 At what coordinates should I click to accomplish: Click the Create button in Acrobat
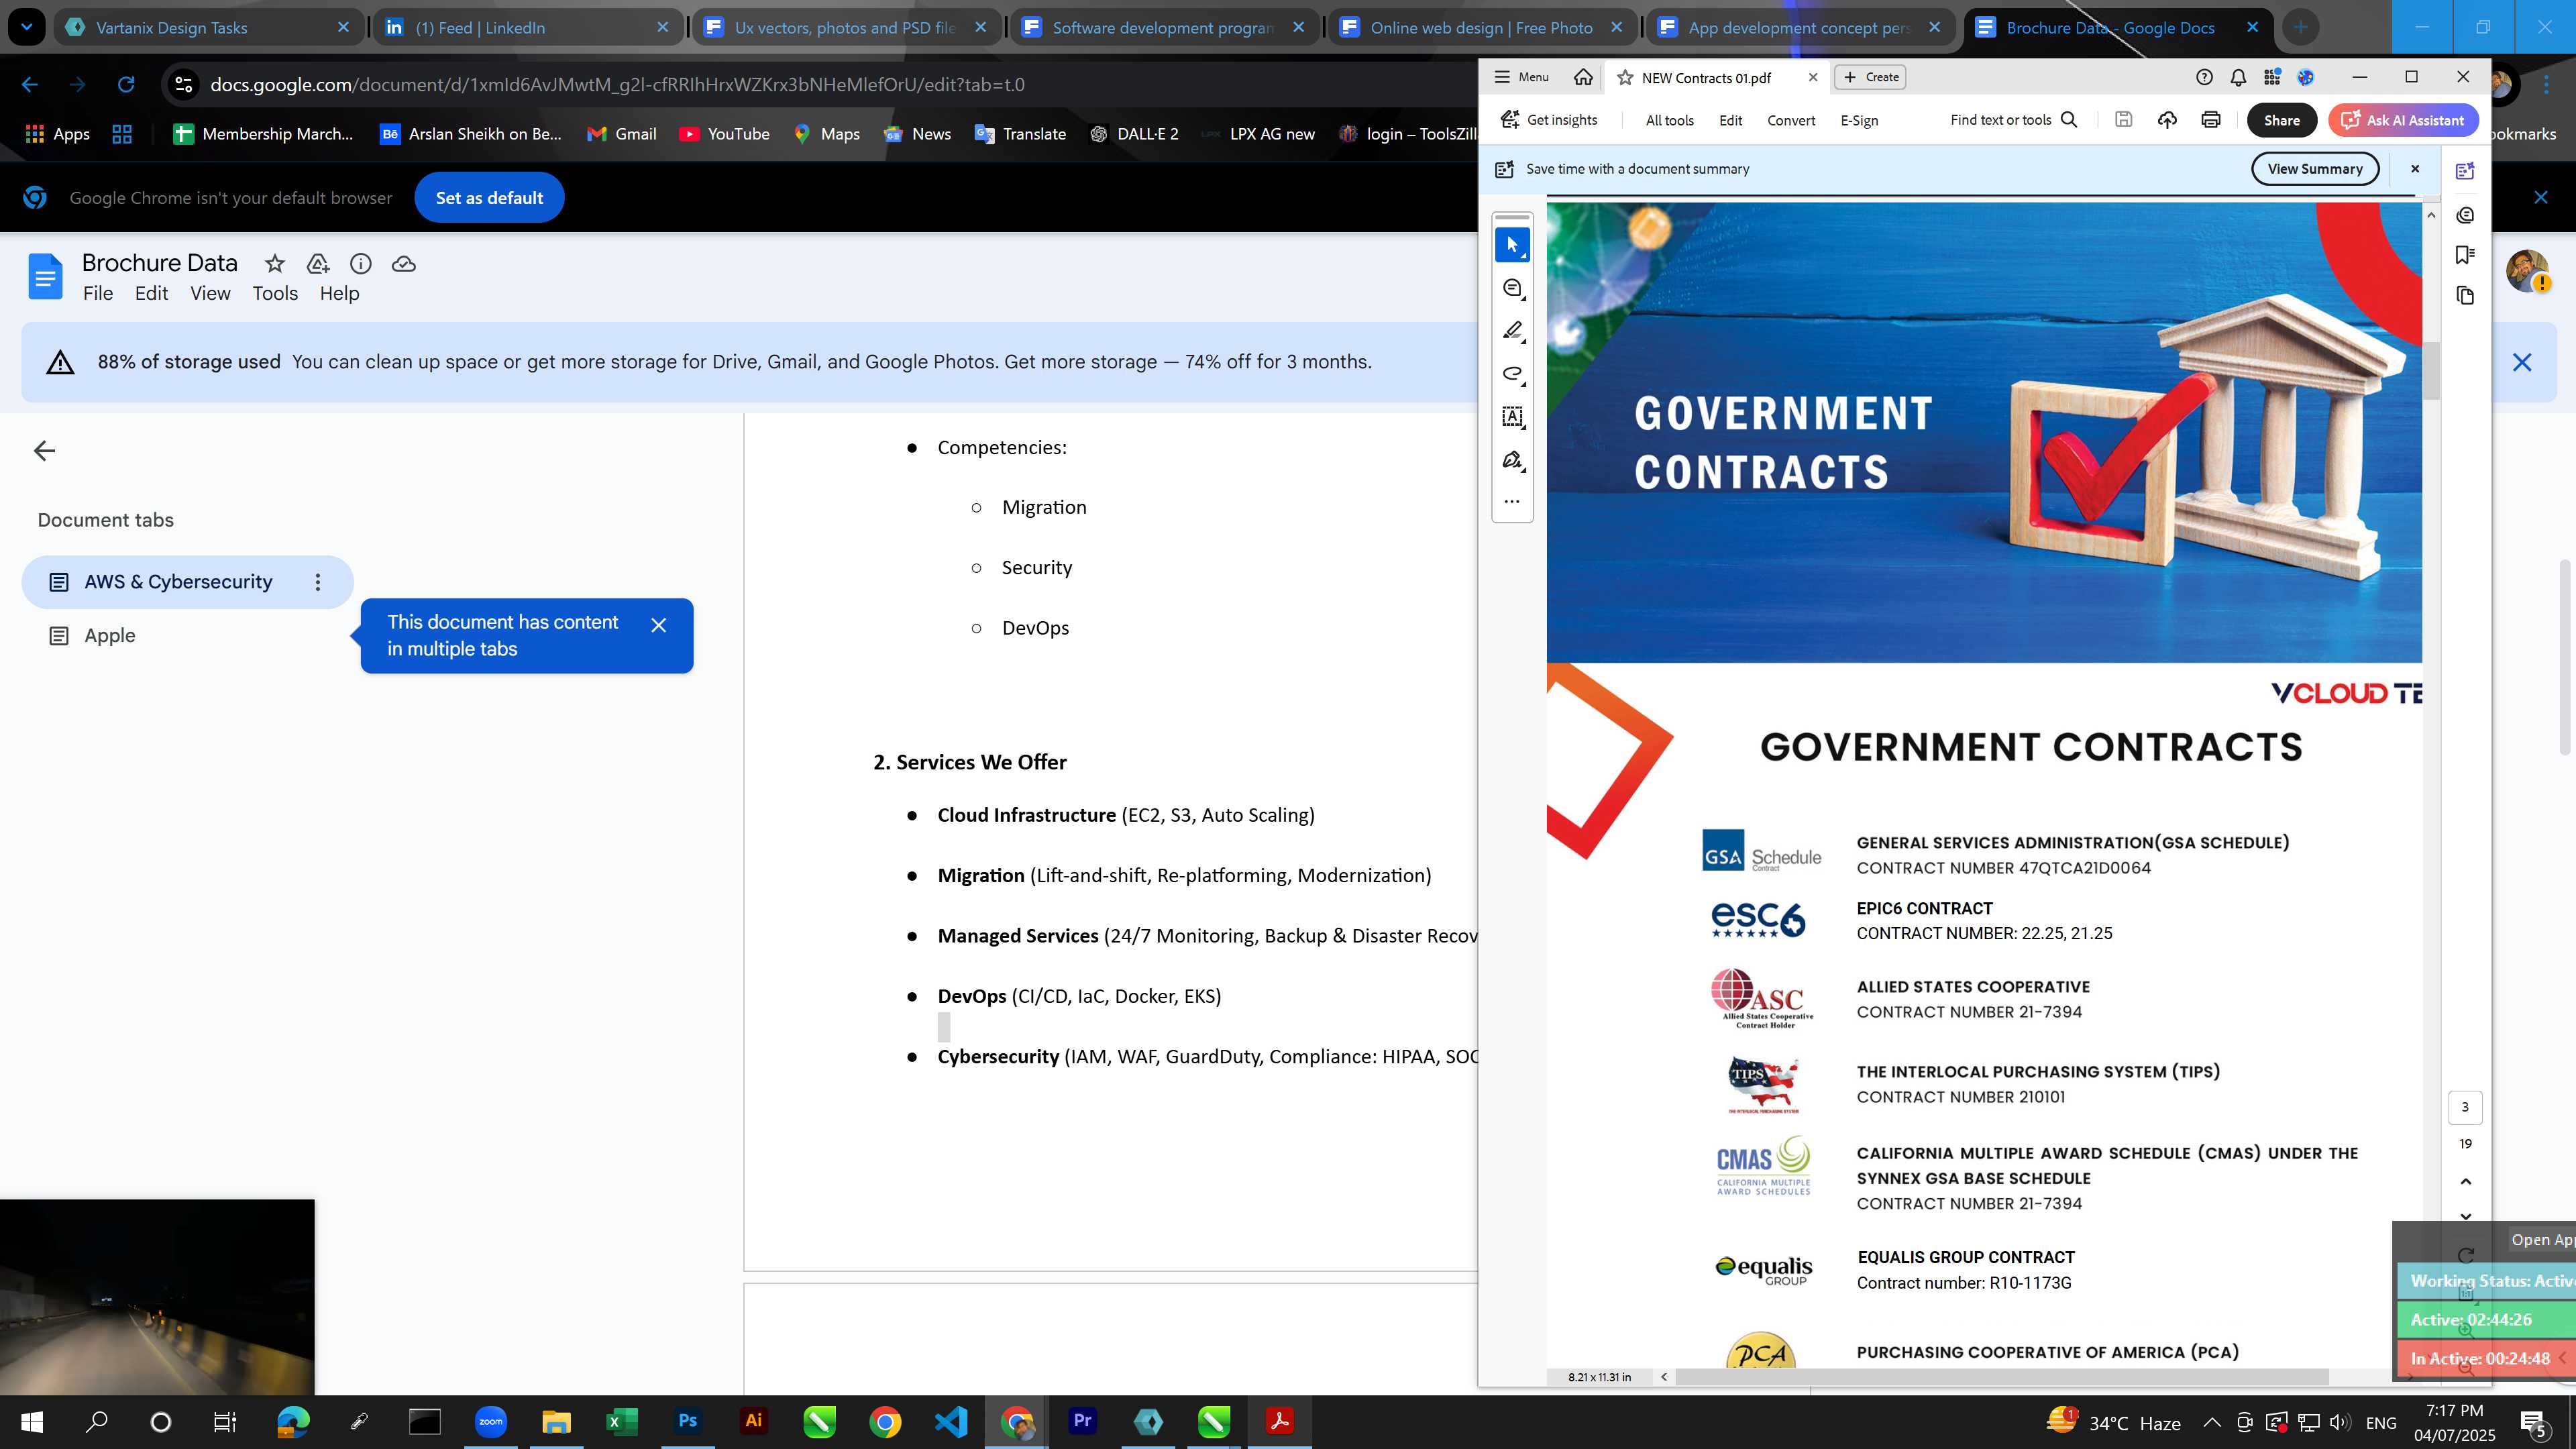[x=1871, y=77]
